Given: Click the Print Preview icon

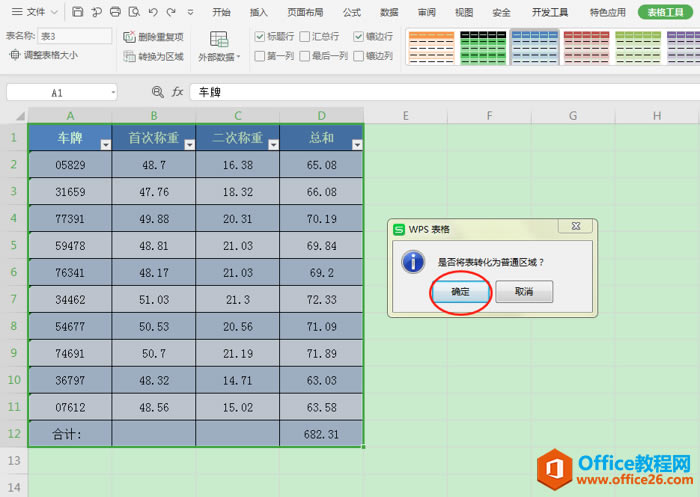Looking at the screenshot, I should click(x=134, y=12).
